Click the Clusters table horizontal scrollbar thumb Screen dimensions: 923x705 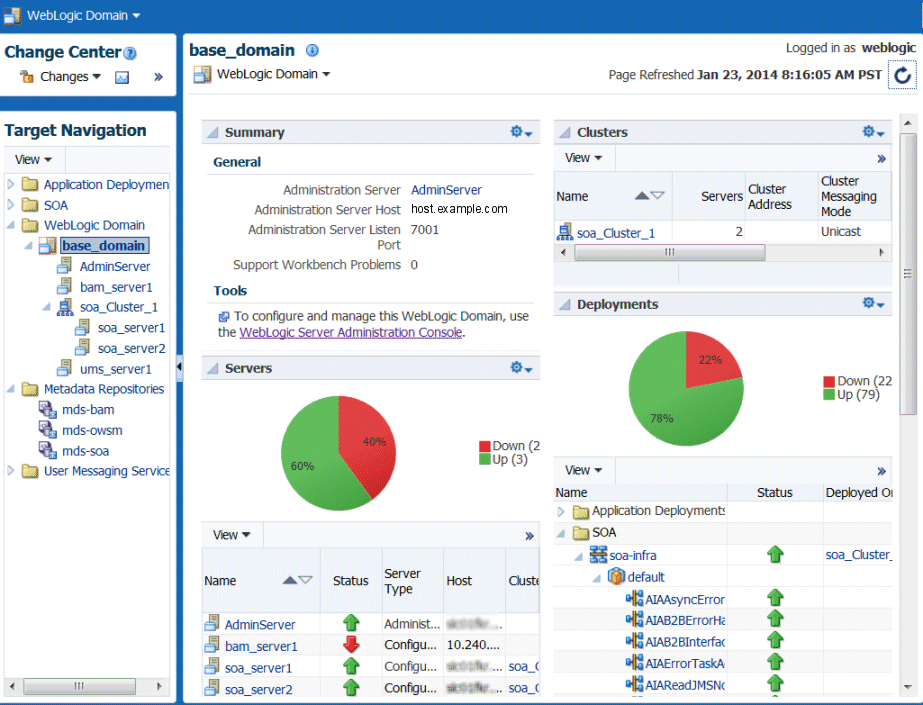click(x=669, y=252)
